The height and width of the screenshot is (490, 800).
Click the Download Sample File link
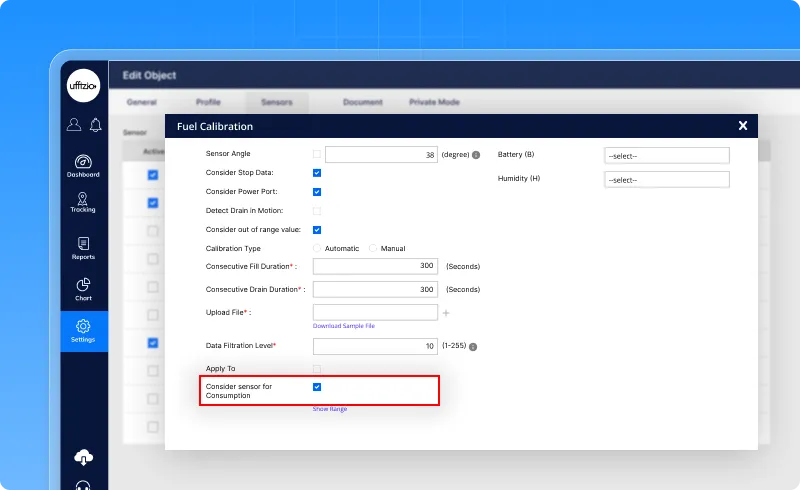[344, 326]
